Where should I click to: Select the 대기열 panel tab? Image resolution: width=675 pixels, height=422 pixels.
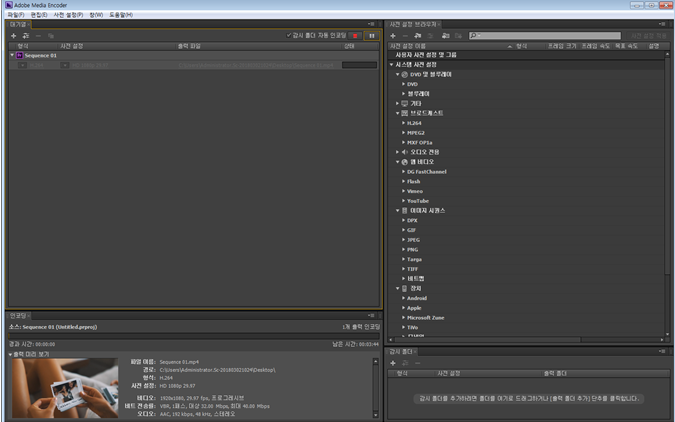coord(18,25)
